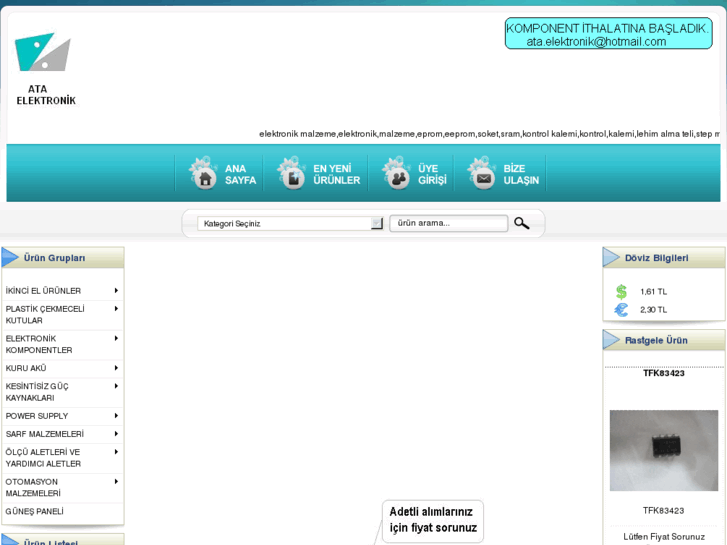This screenshot has width=727, height=545.
Task: Open the POWER SUPPLY category
Action: 37,416
